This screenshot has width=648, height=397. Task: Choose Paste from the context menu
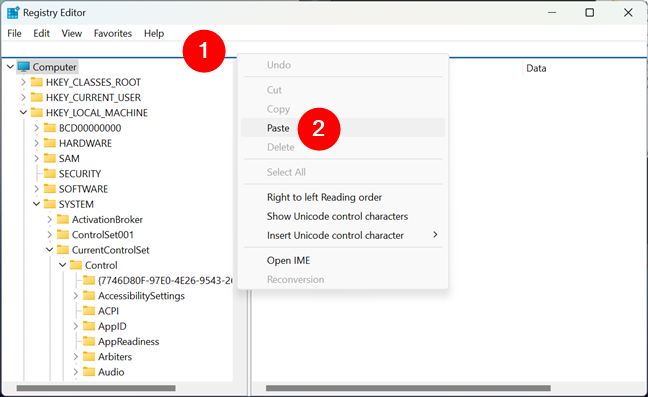pos(343,128)
